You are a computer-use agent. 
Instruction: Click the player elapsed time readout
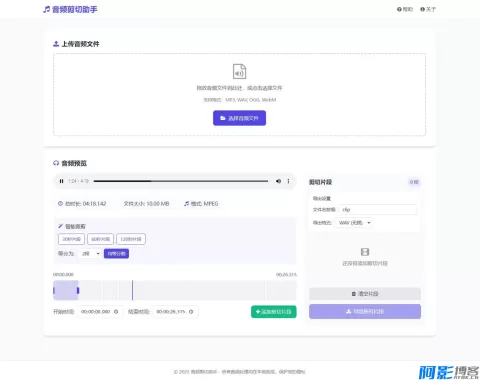(78, 181)
